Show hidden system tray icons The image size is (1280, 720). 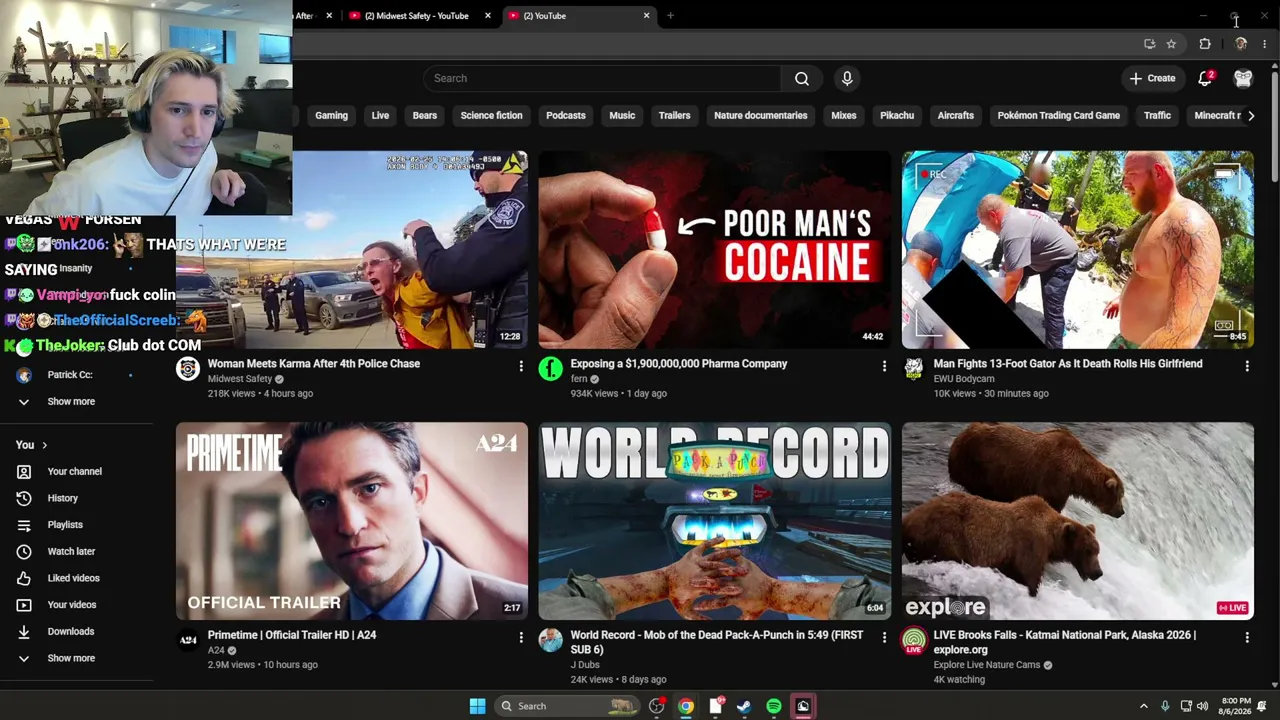point(1144,706)
